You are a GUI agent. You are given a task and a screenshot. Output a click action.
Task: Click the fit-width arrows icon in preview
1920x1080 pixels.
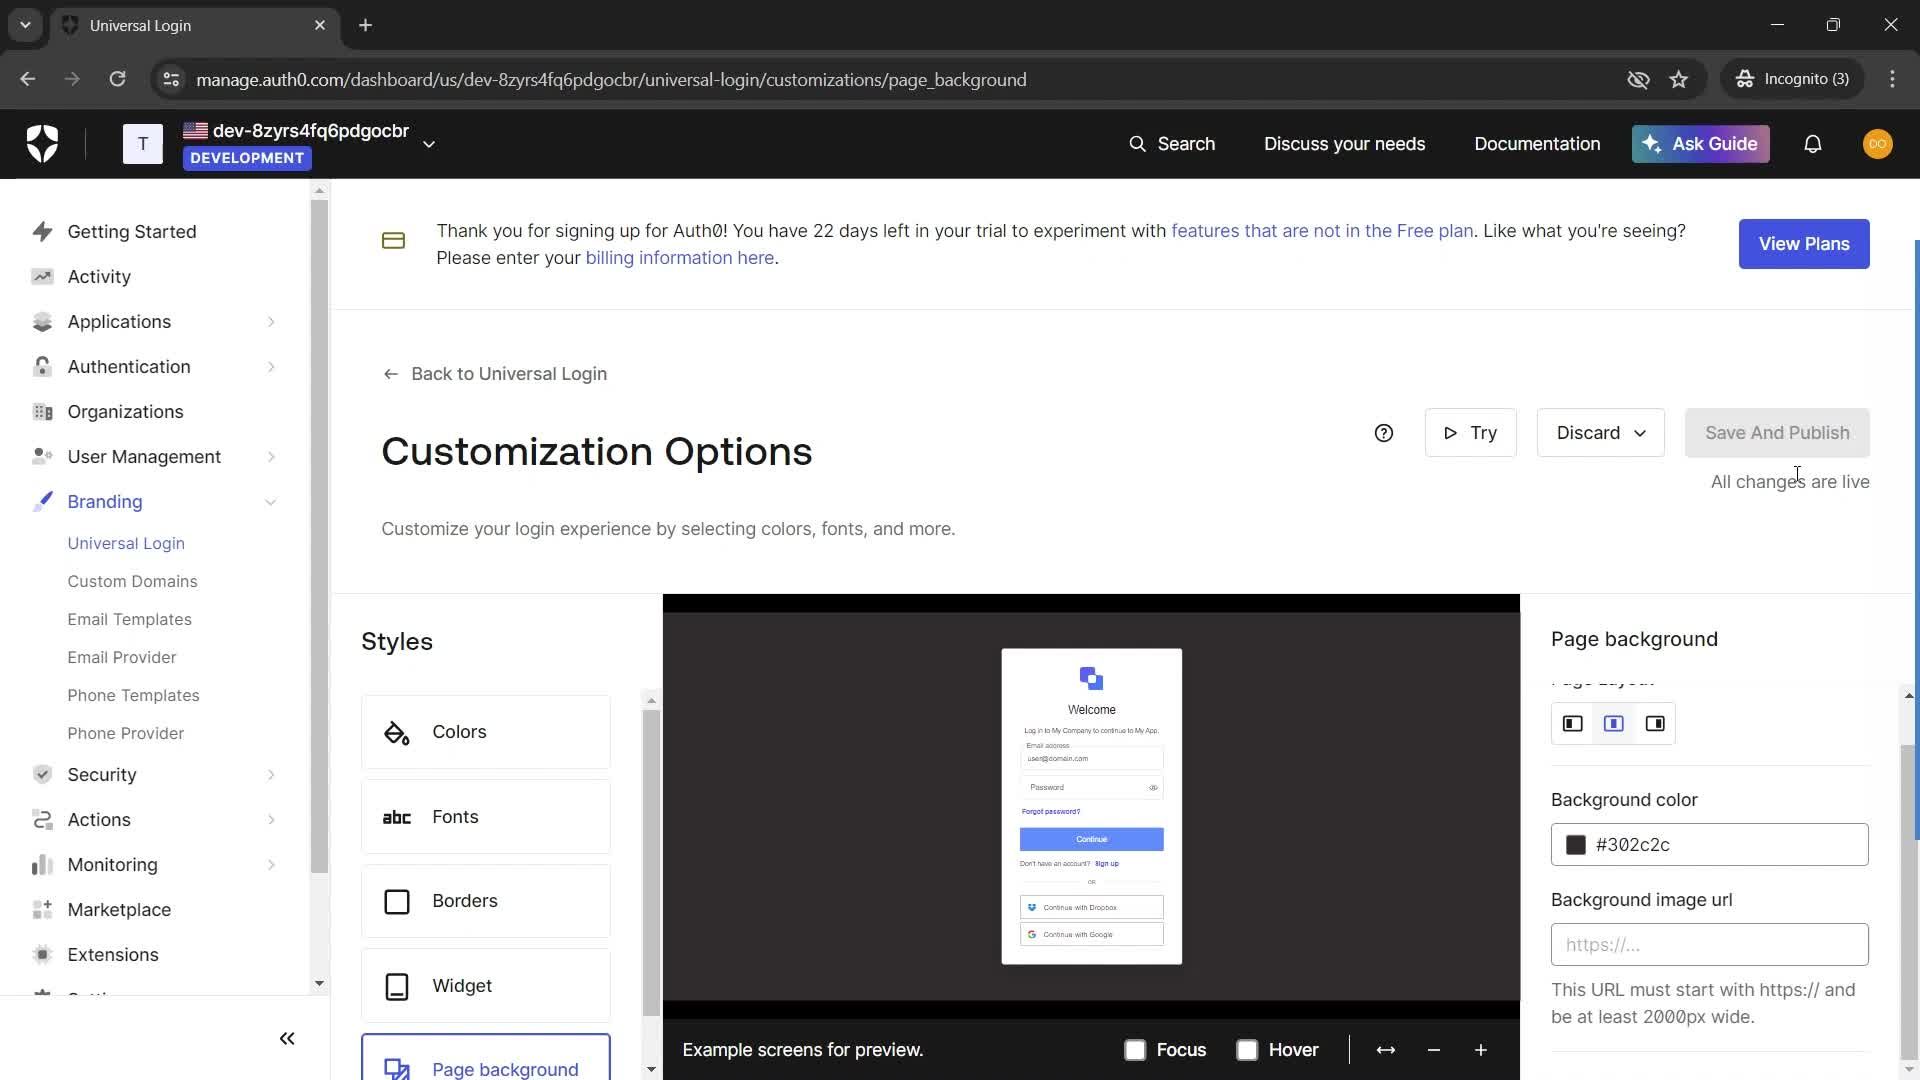click(1386, 1050)
